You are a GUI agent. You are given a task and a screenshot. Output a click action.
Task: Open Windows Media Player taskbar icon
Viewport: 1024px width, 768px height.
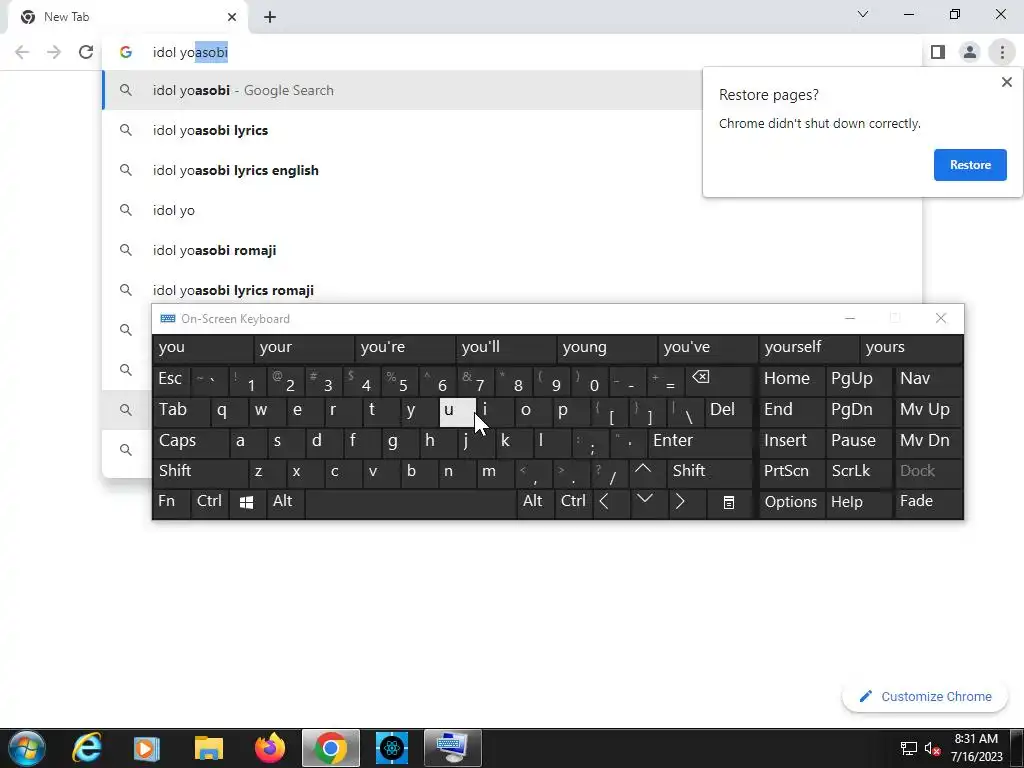147,748
